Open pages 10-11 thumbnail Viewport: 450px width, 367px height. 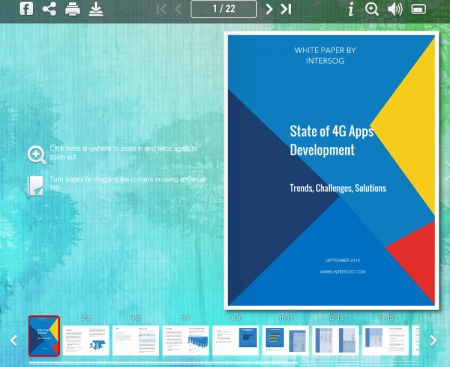tap(286, 340)
